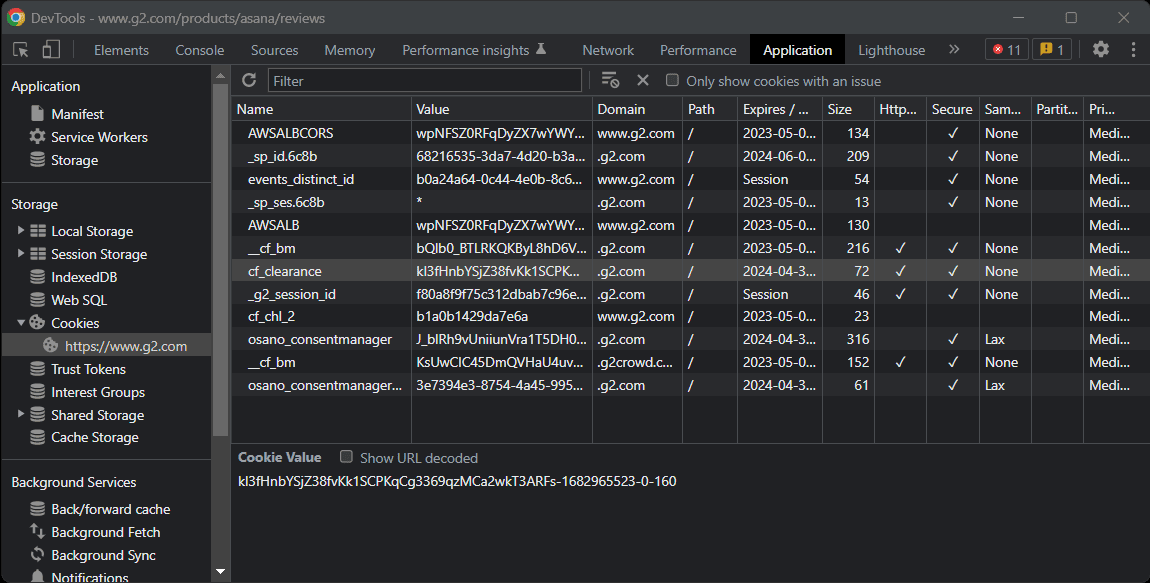
Task: Select the AWSALBCORS cookie row
Action: pos(690,133)
